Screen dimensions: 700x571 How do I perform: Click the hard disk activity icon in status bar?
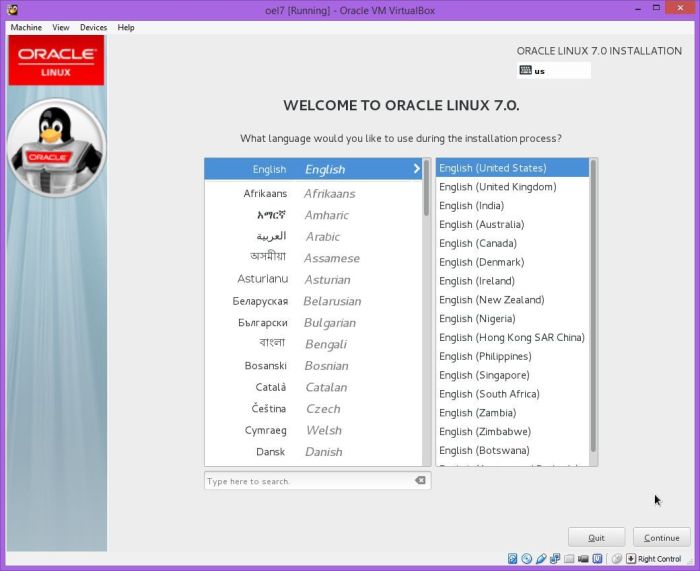(x=513, y=559)
